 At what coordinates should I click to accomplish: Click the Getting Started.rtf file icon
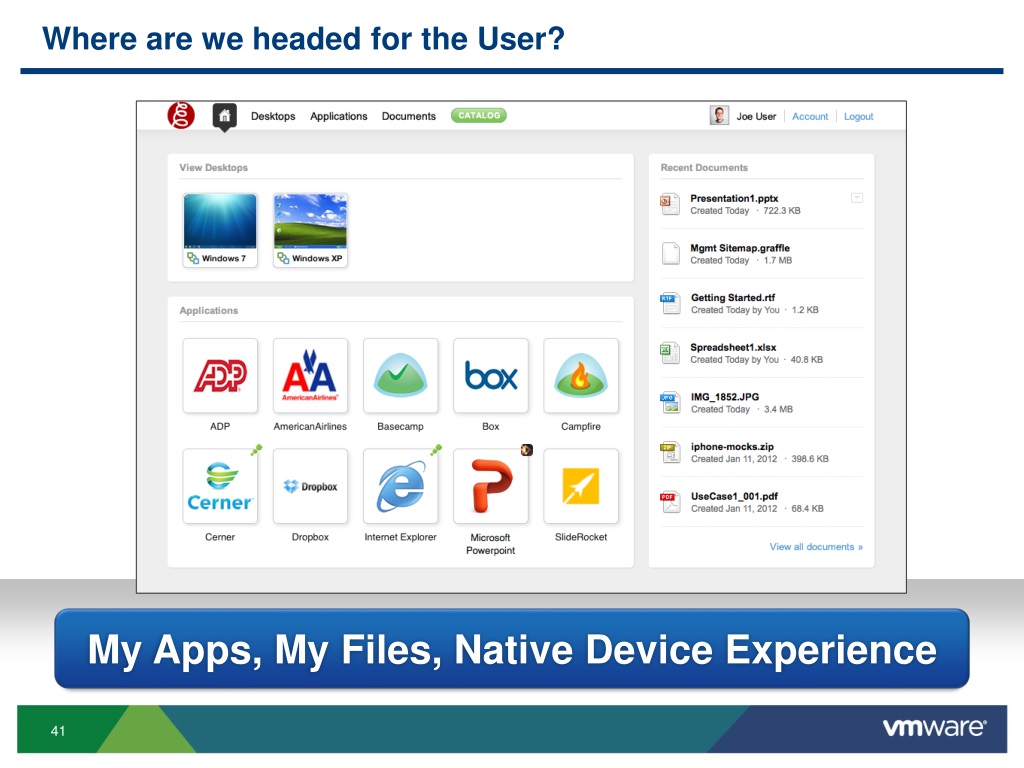click(x=670, y=303)
